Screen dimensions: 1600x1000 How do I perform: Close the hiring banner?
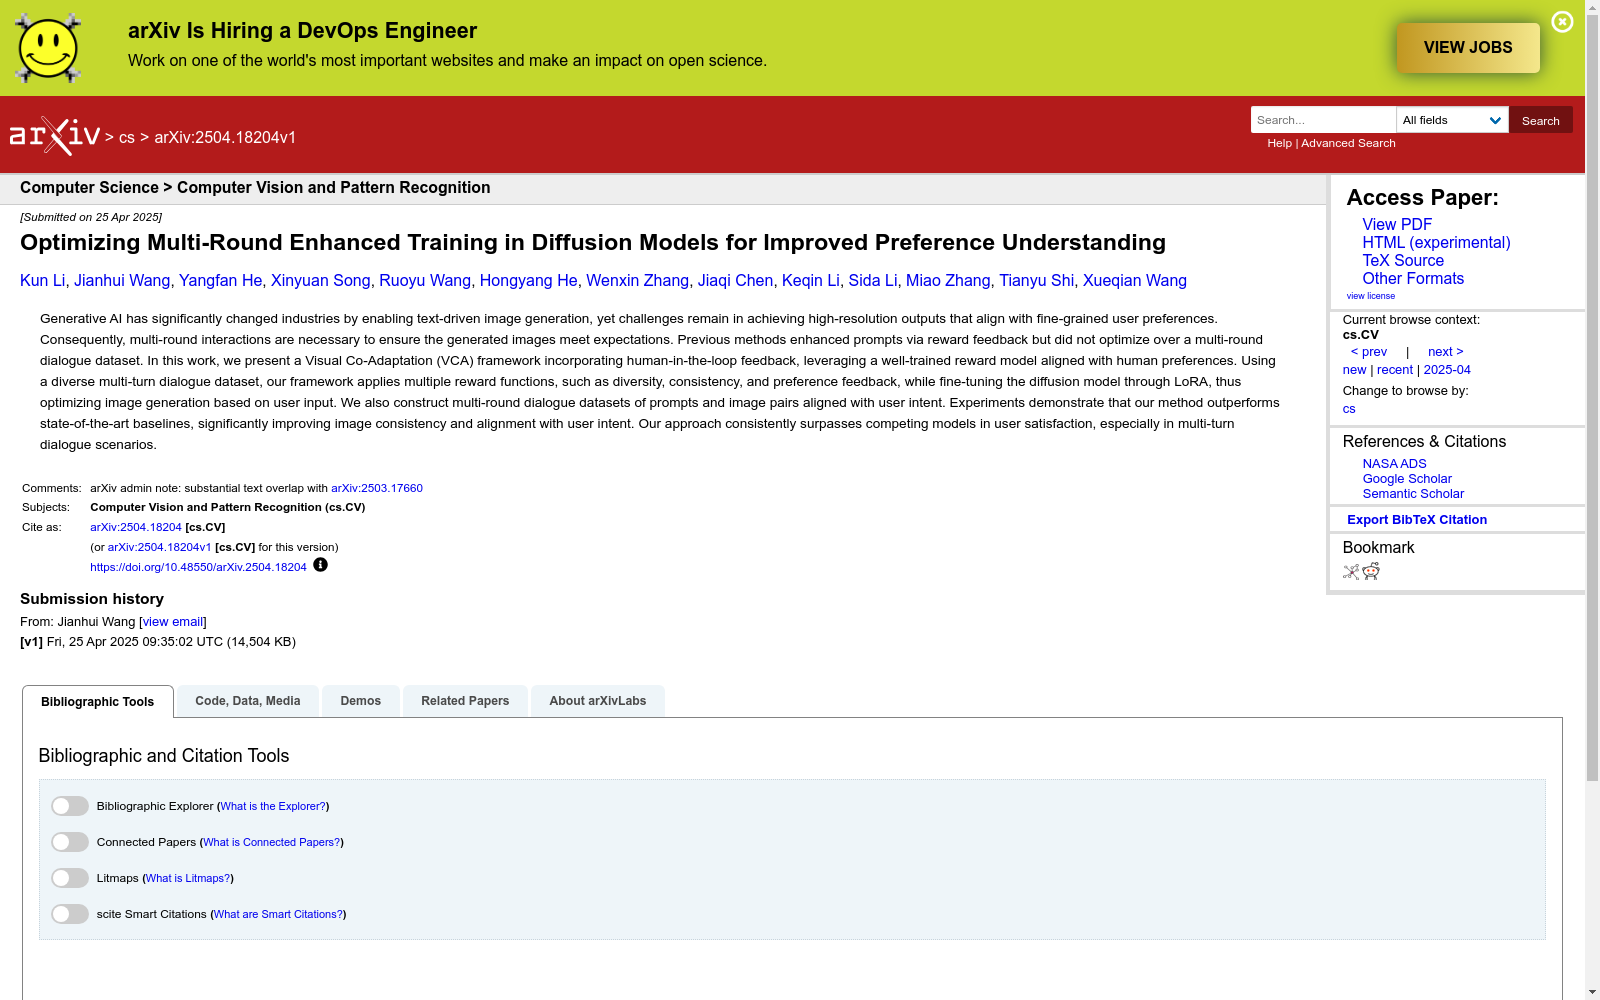tap(1562, 22)
